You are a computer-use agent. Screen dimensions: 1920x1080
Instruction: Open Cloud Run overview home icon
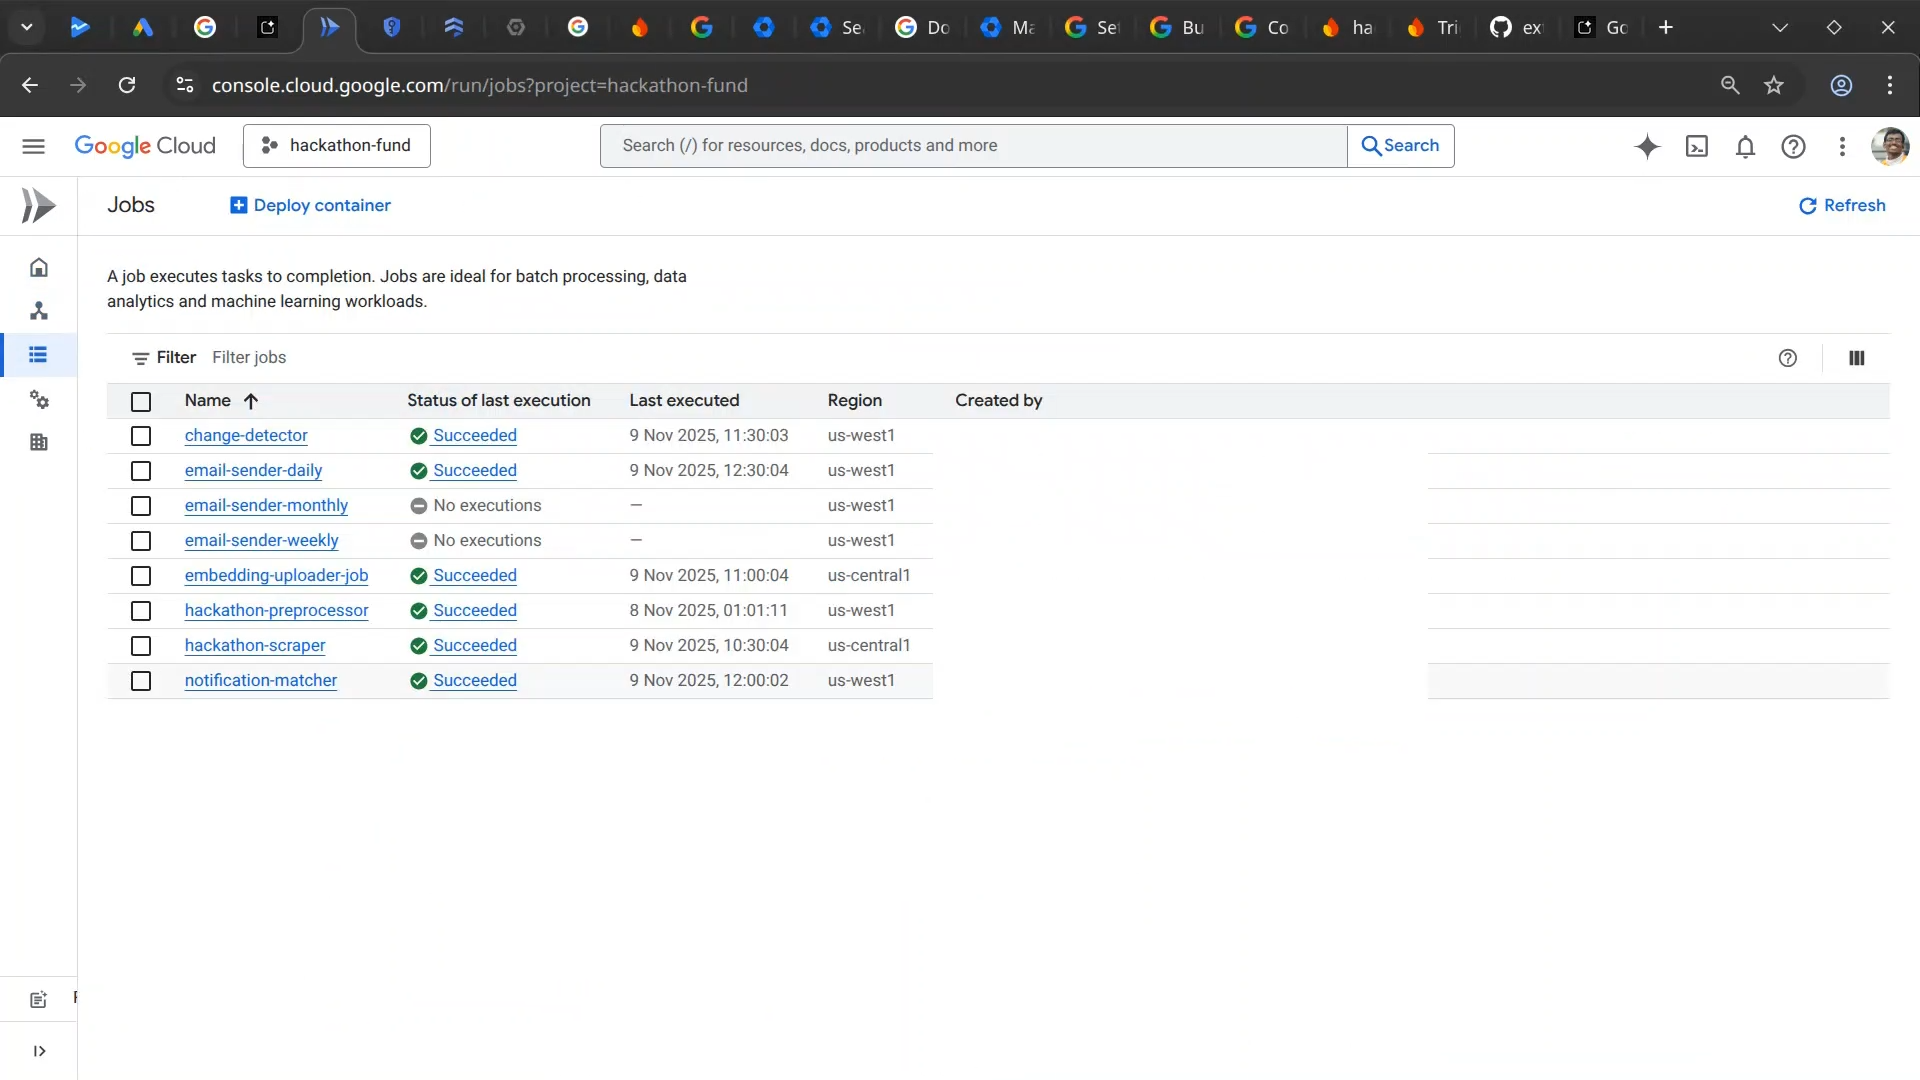(x=39, y=267)
